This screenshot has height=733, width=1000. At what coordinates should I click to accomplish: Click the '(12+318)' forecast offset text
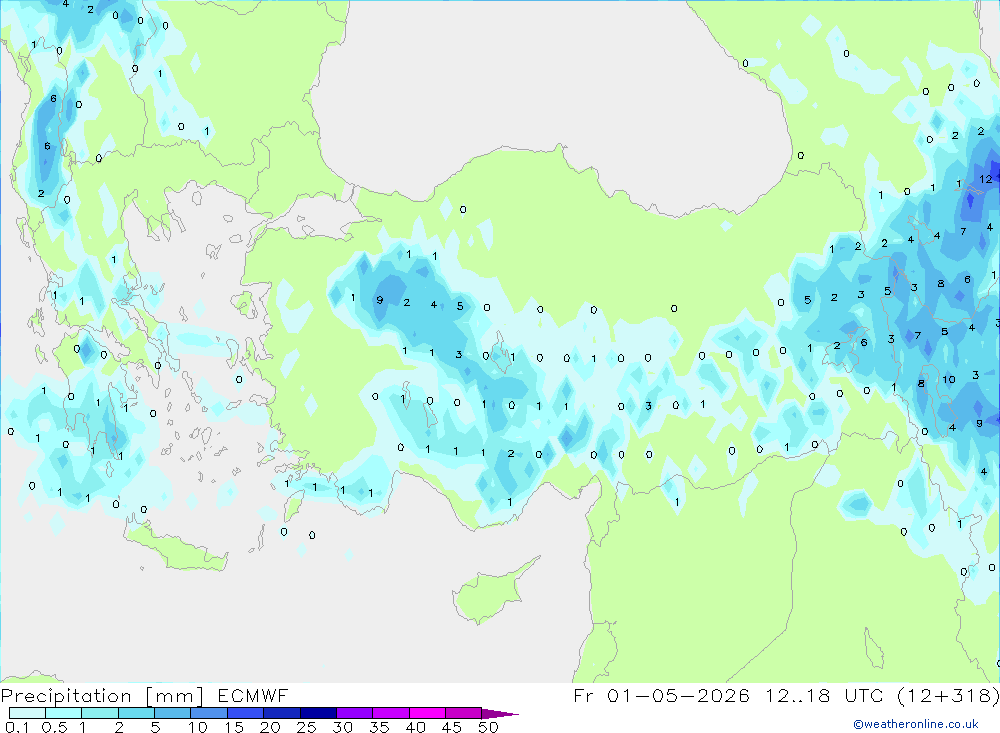pyautogui.click(x=948, y=695)
